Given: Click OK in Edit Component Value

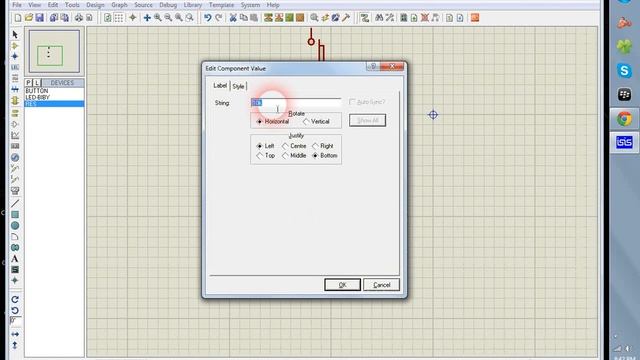Looking at the screenshot, I should pyautogui.click(x=342, y=285).
